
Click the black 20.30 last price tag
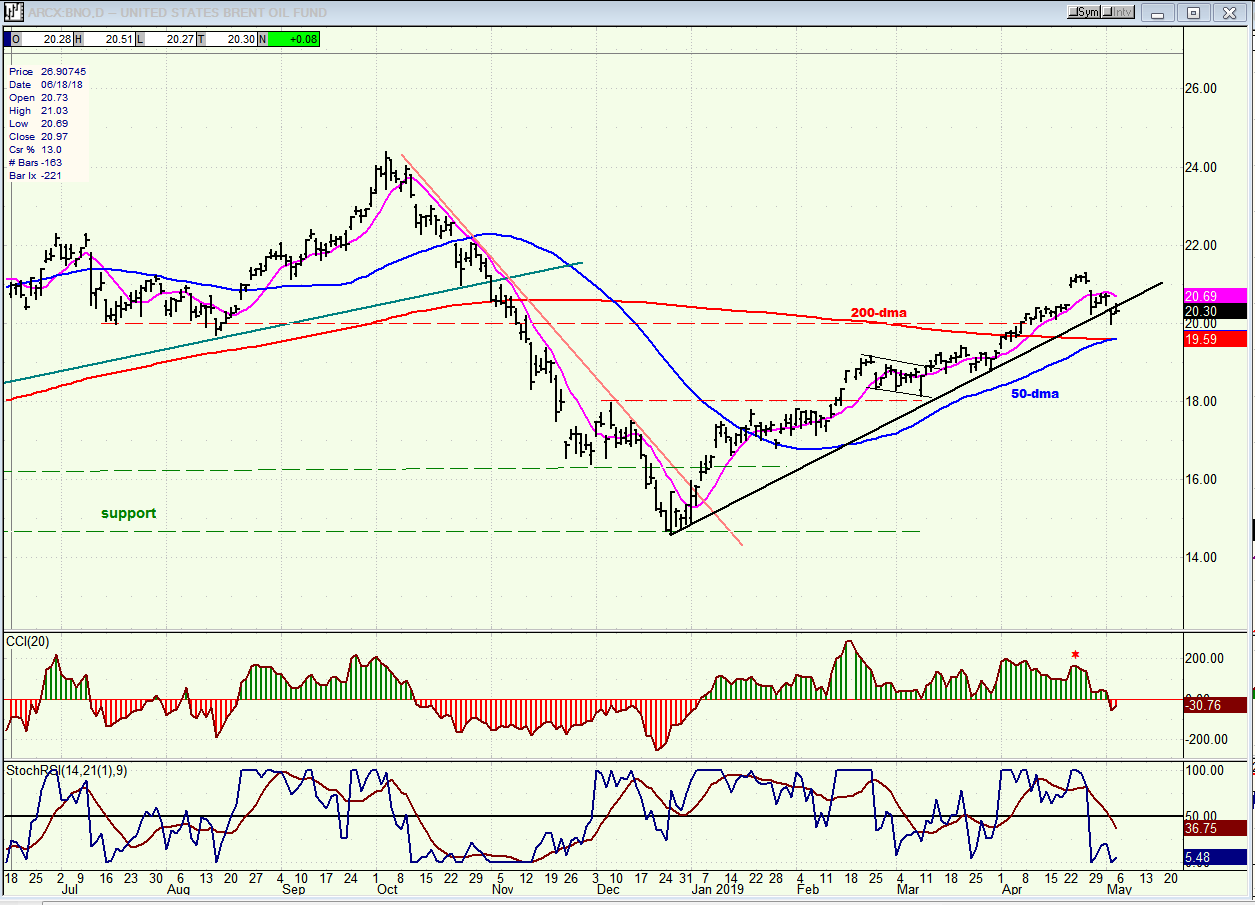[1215, 311]
